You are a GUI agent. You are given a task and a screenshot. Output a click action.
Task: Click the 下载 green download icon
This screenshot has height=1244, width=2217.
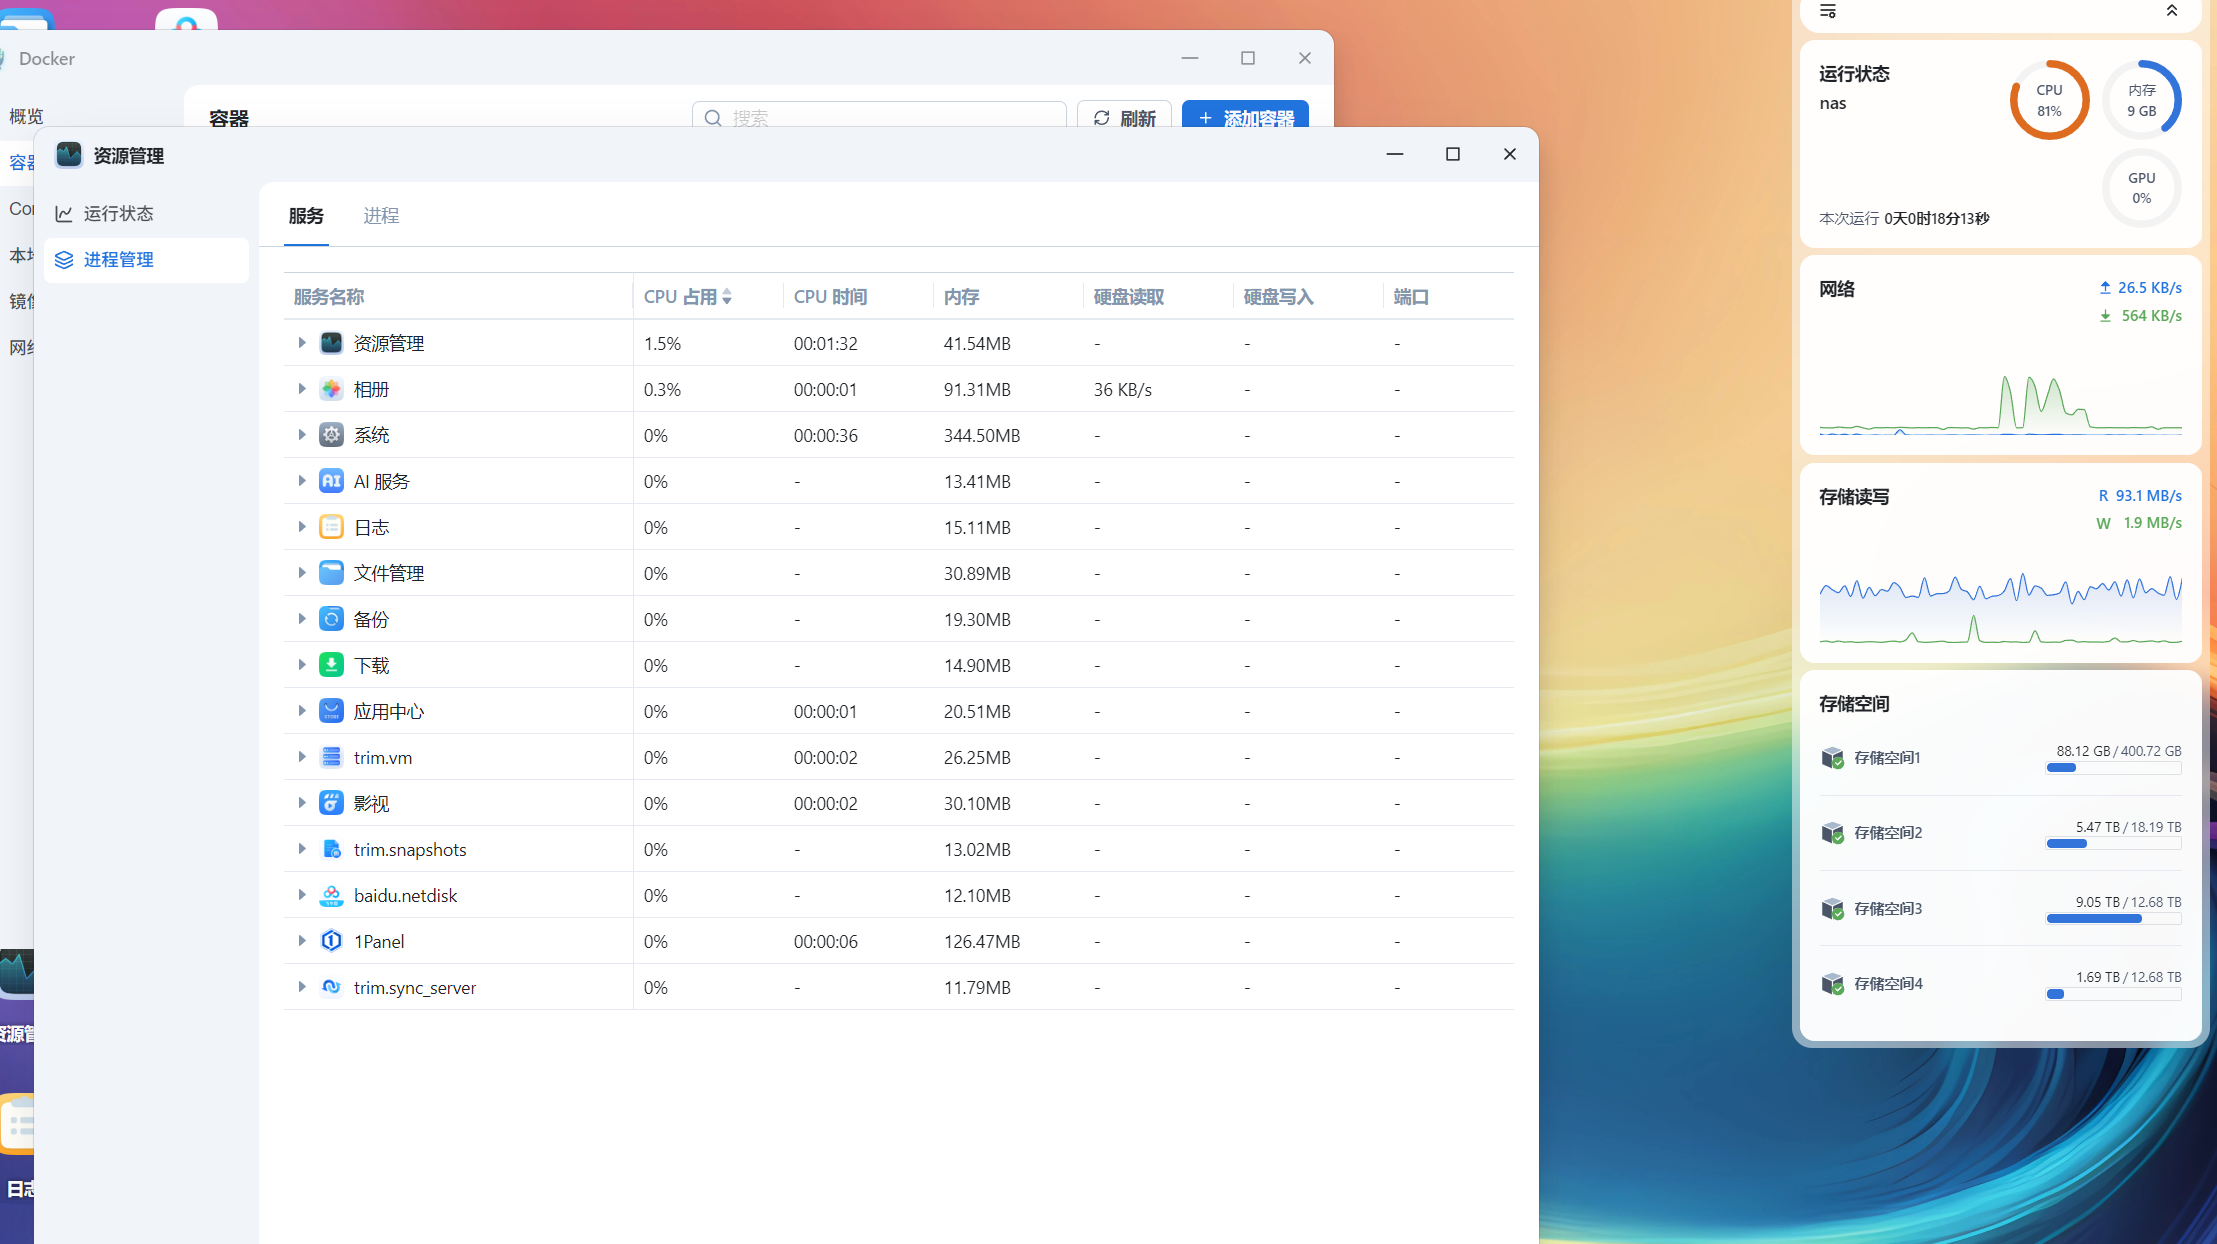click(331, 665)
